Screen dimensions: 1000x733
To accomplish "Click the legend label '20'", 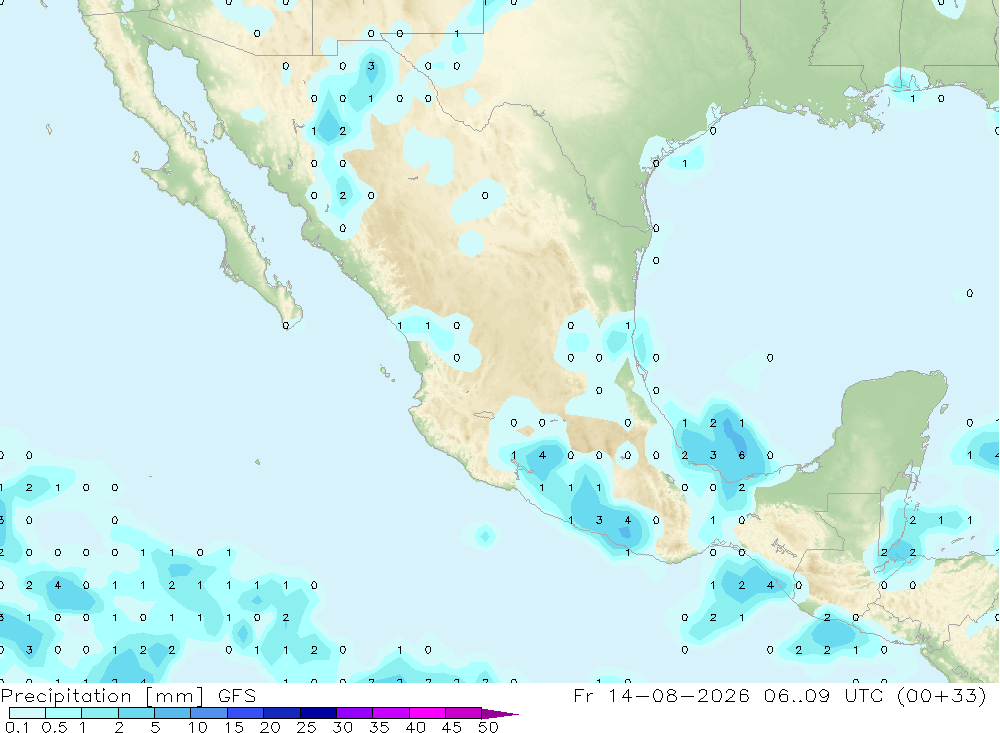I will [270, 727].
